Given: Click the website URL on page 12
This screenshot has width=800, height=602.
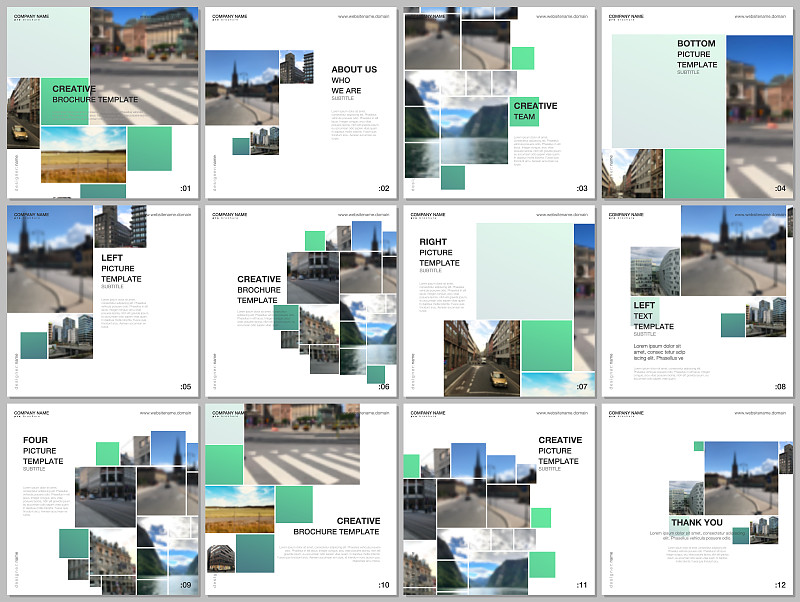Looking at the screenshot, I should [x=760, y=413].
